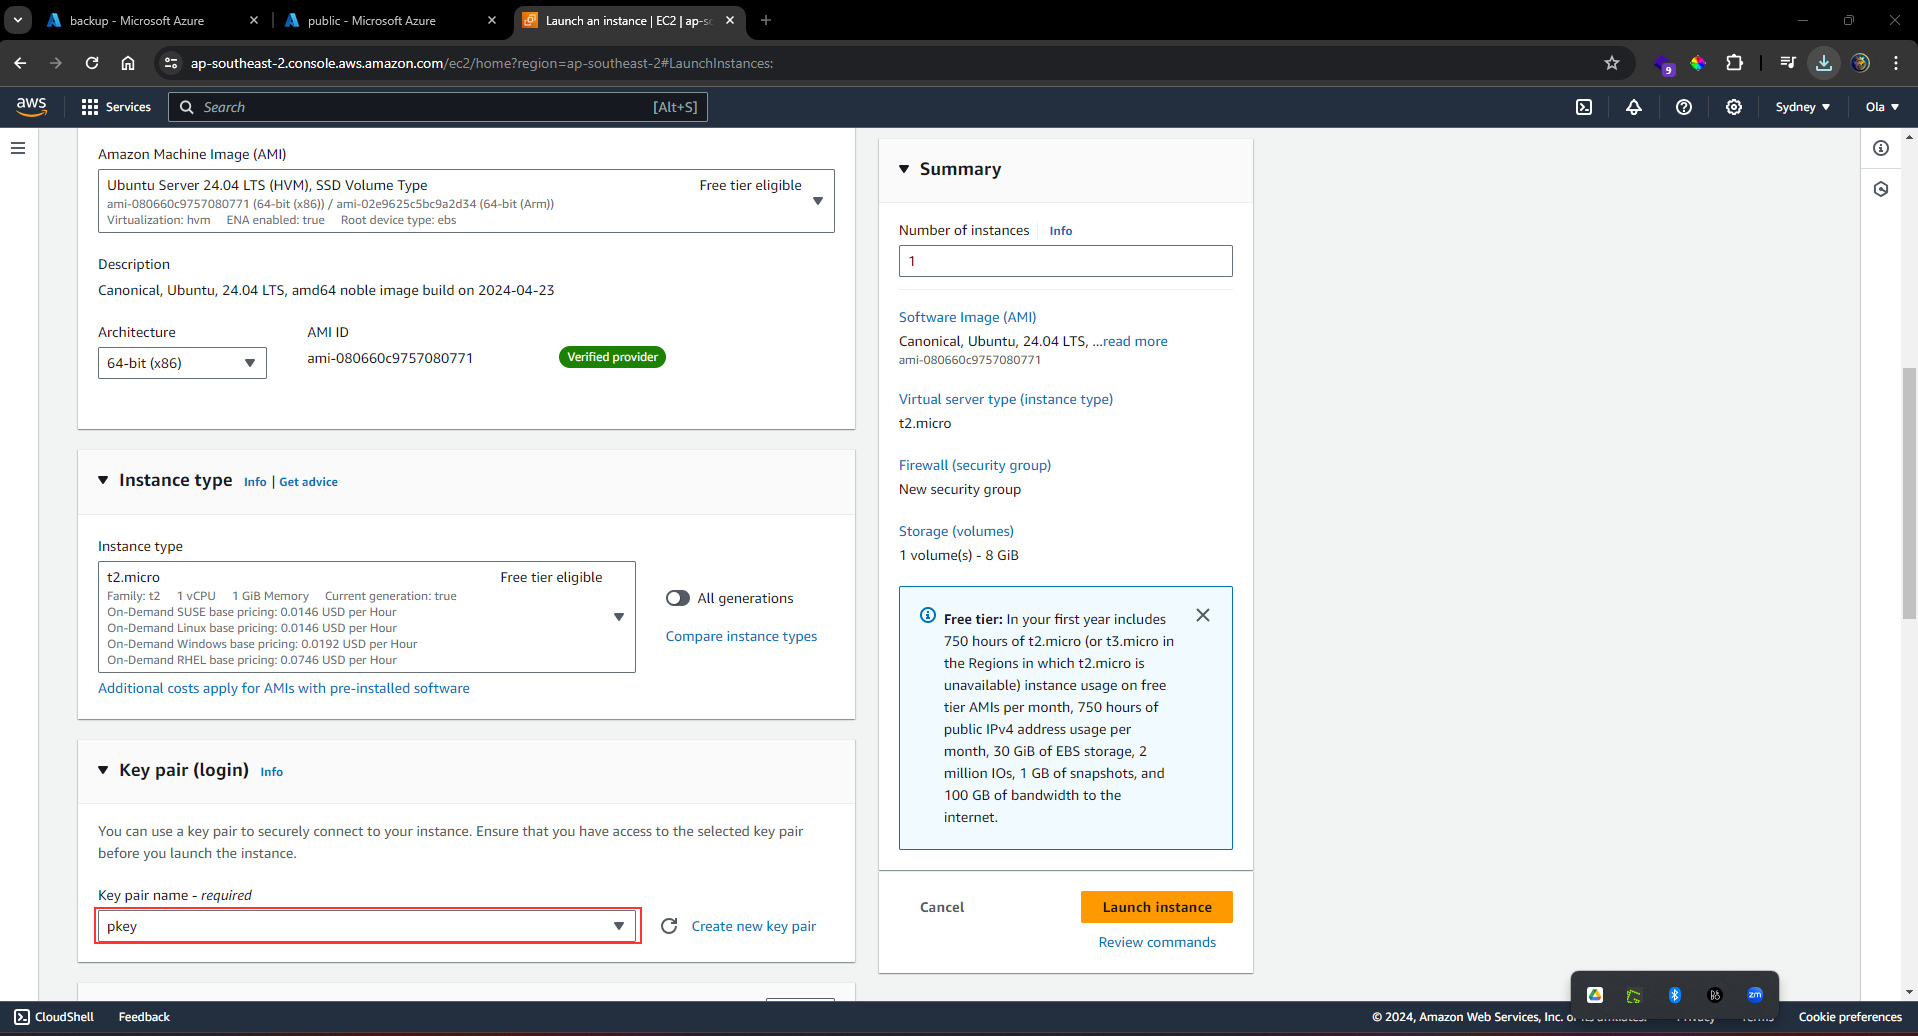The image size is (1918, 1036).
Task: Open the Ola account menu
Action: [x=1882, y=107]
